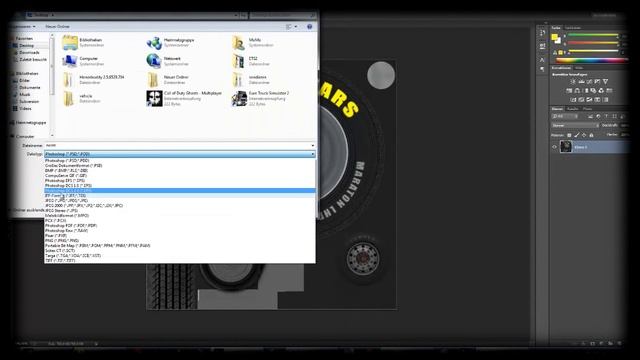The image size is (640, 360).
Task: Open the layer blend mode dropdown
Action: pos(575,126)
